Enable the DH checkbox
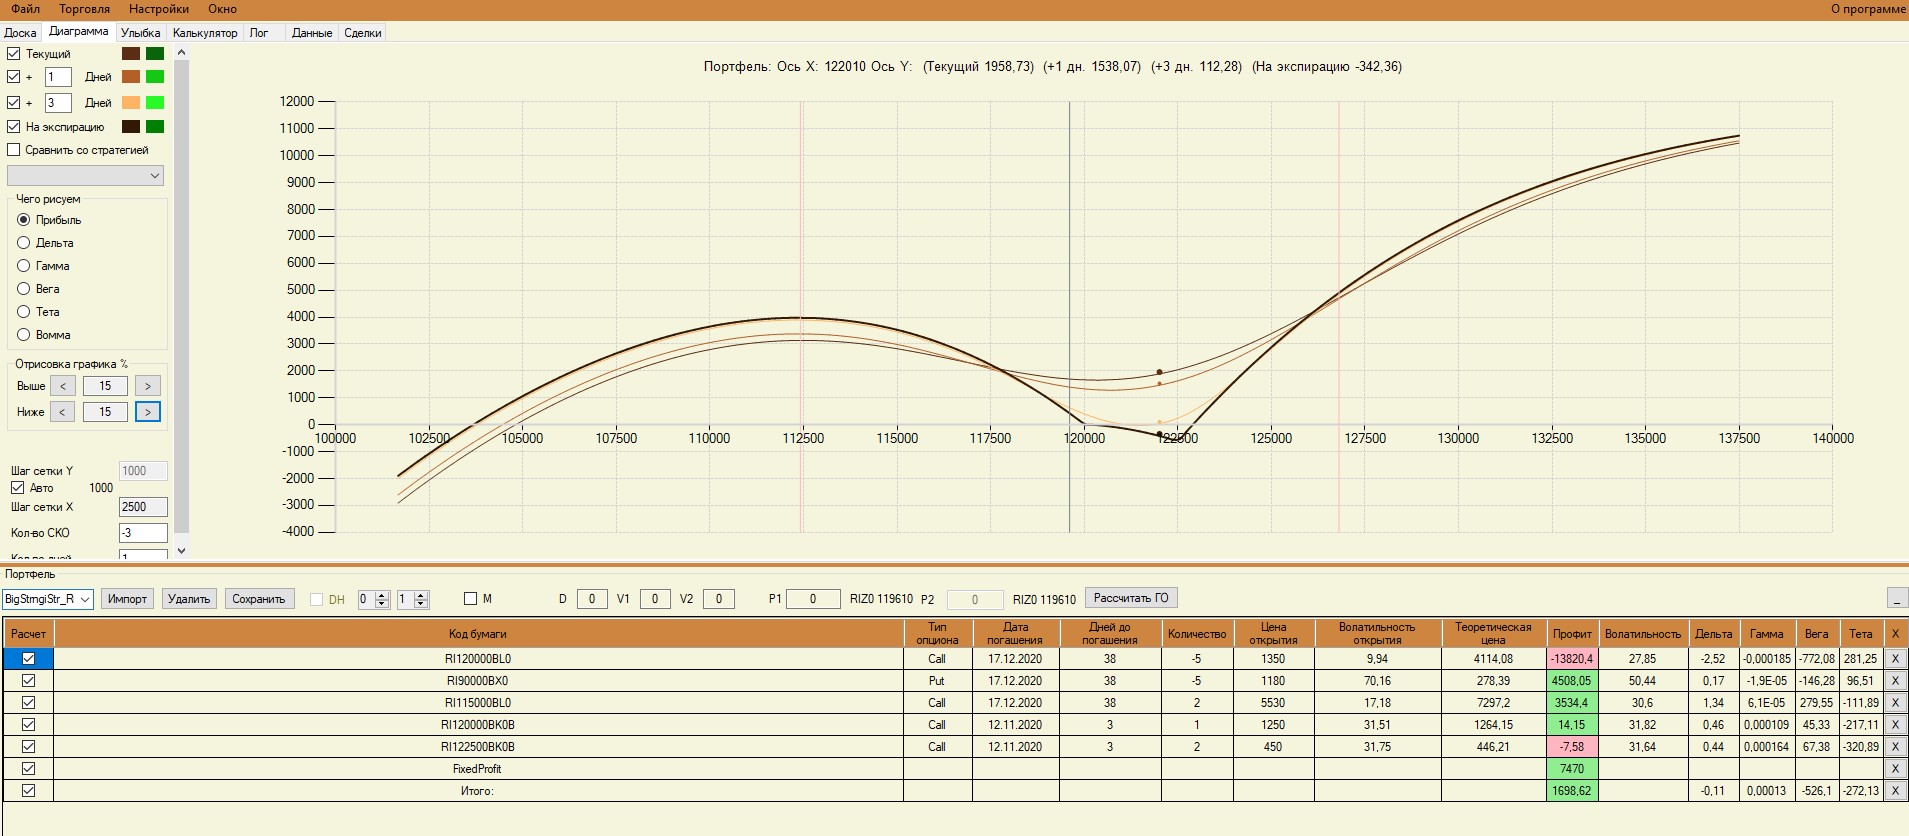This screenshot has width=1909, height=836. (x=316, y=600)
